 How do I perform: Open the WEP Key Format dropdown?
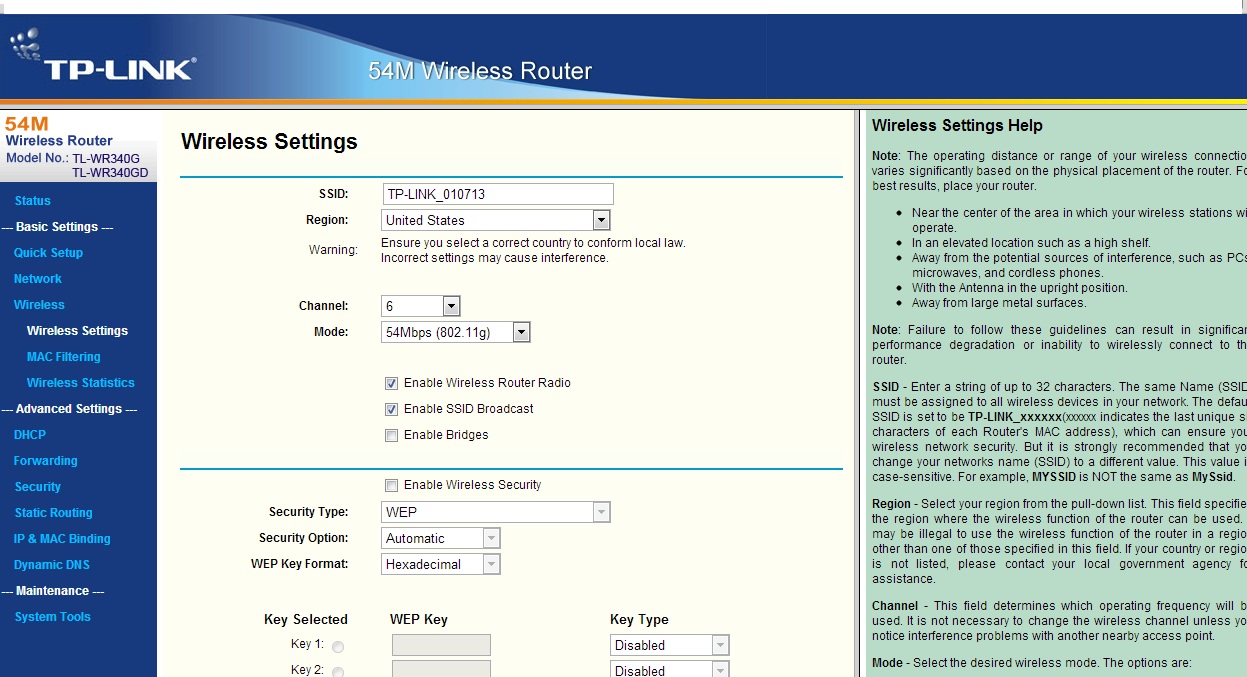441,564
